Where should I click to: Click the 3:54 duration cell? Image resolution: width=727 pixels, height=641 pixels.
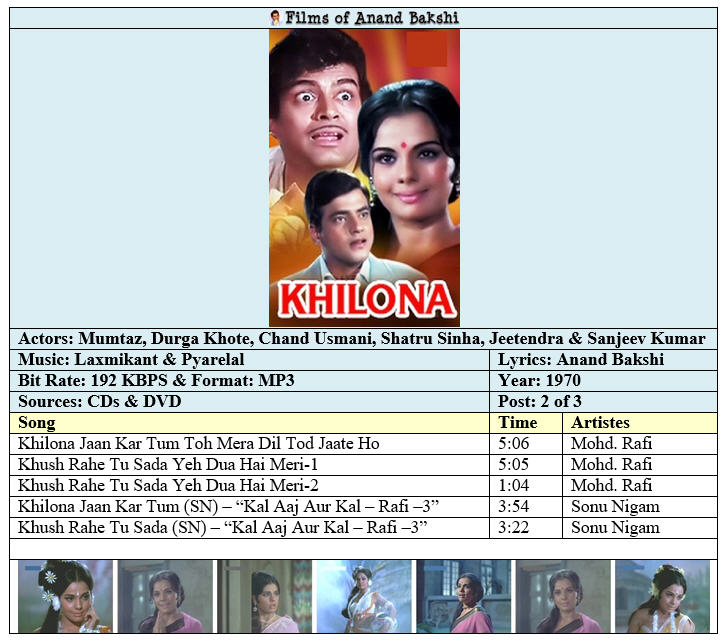pyautogui.click(x=526, y=507)
